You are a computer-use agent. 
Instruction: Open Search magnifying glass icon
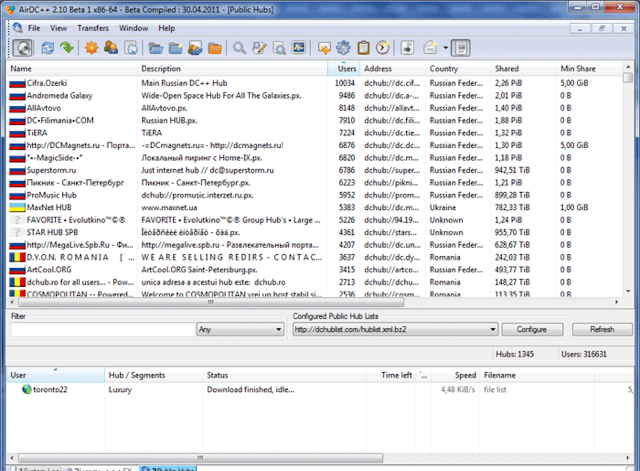239,48
